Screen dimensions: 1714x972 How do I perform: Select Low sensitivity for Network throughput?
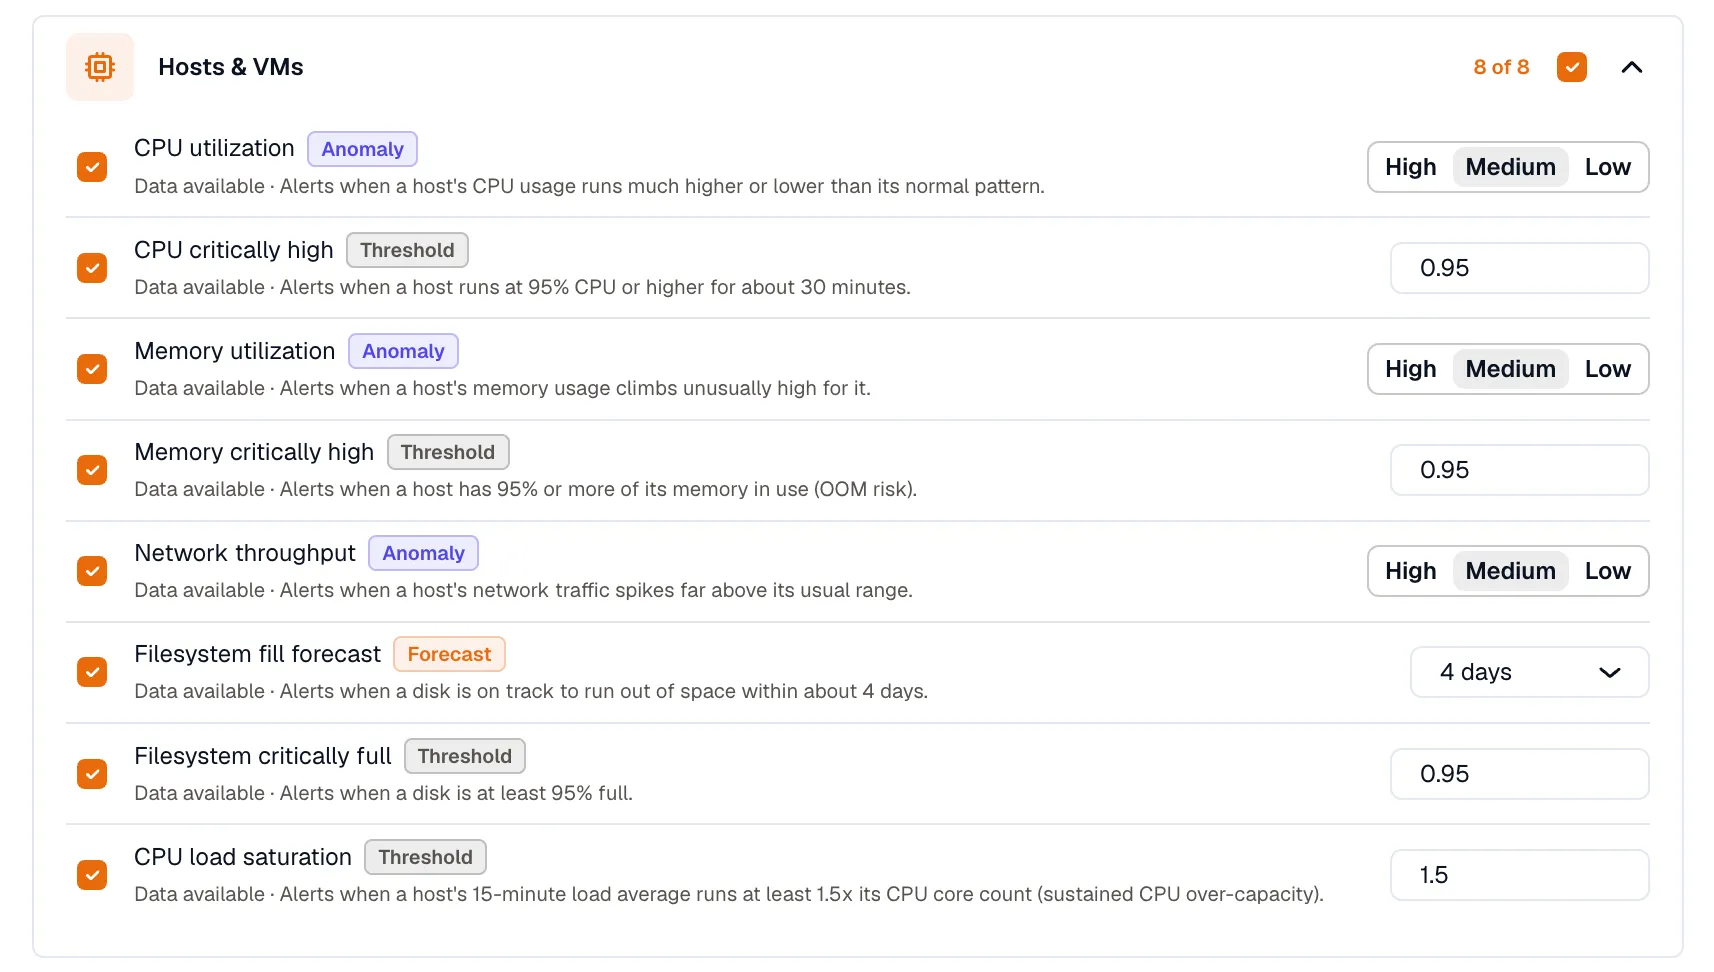pyautogui.click(x=1607, y=571)
